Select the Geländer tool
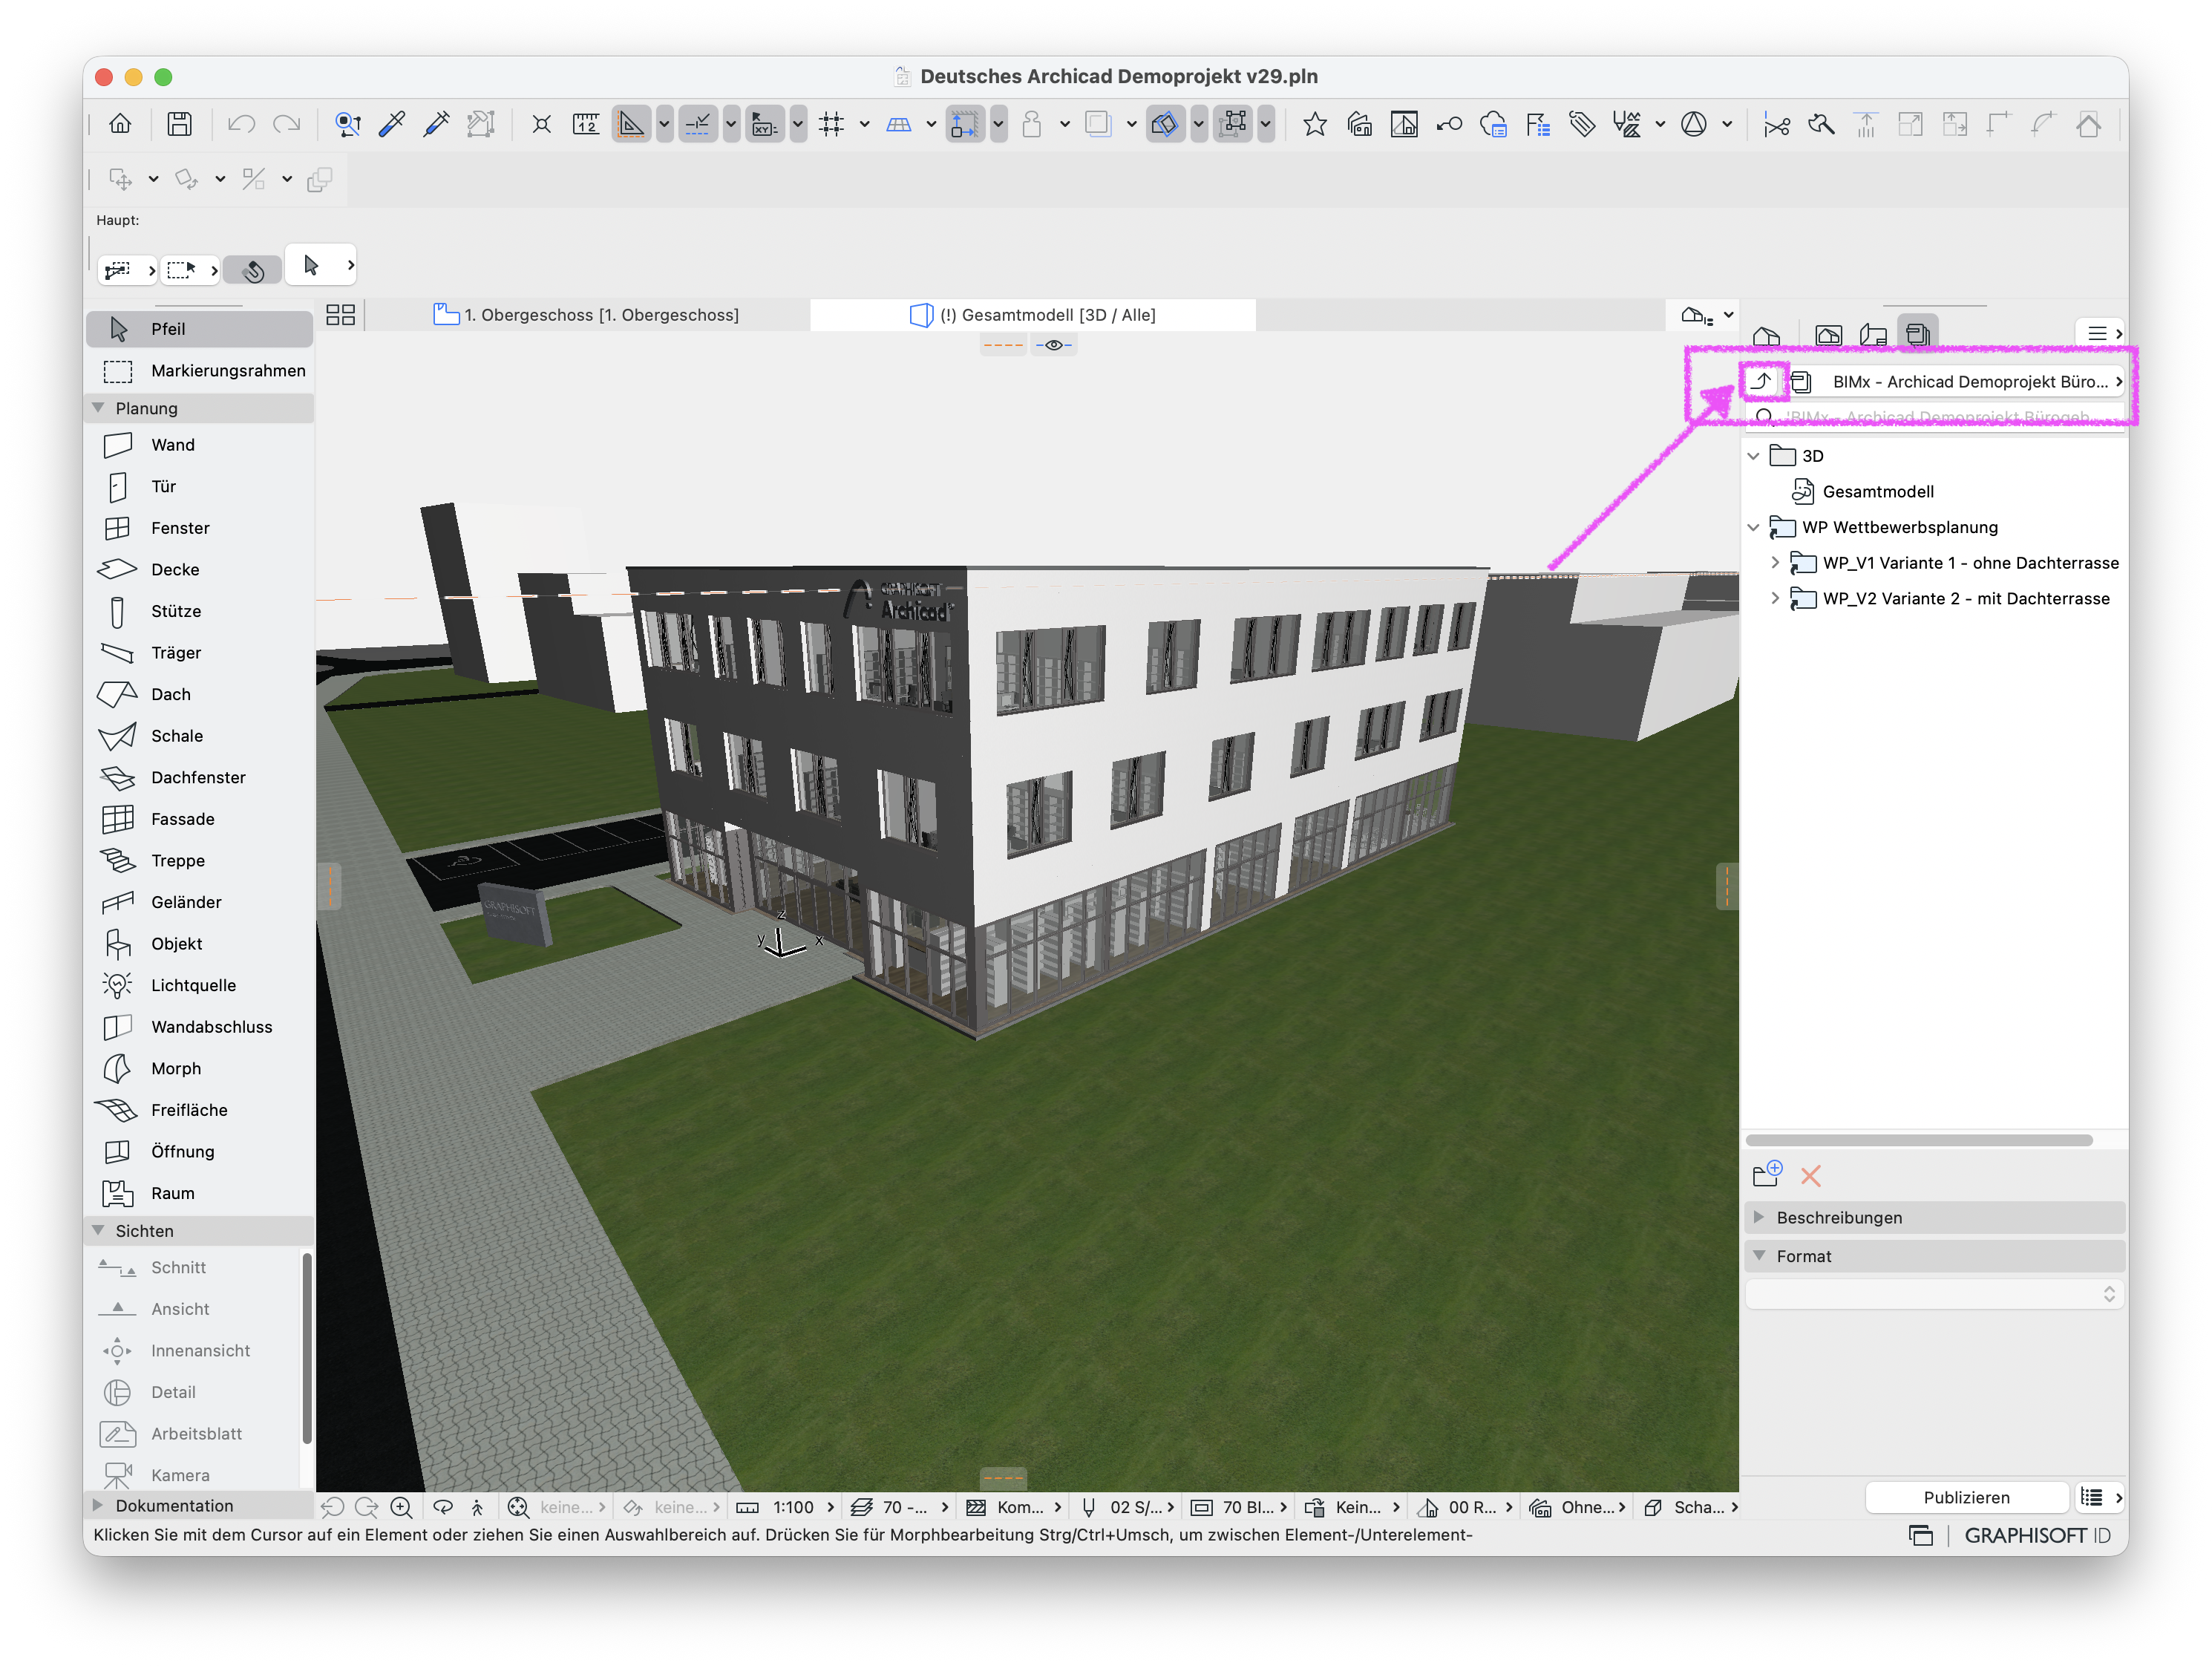The image size is (2212, 1666). [199, 902]
